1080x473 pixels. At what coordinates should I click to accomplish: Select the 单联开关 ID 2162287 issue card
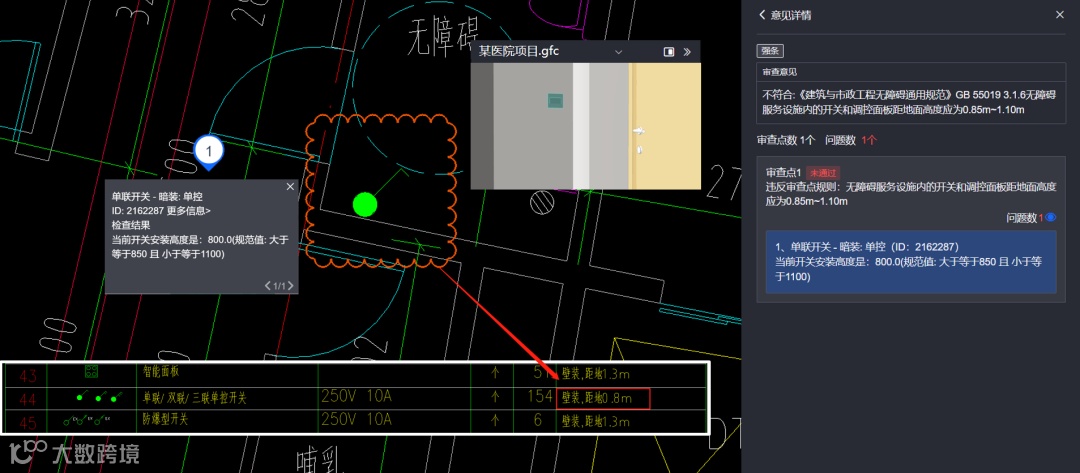911,262
